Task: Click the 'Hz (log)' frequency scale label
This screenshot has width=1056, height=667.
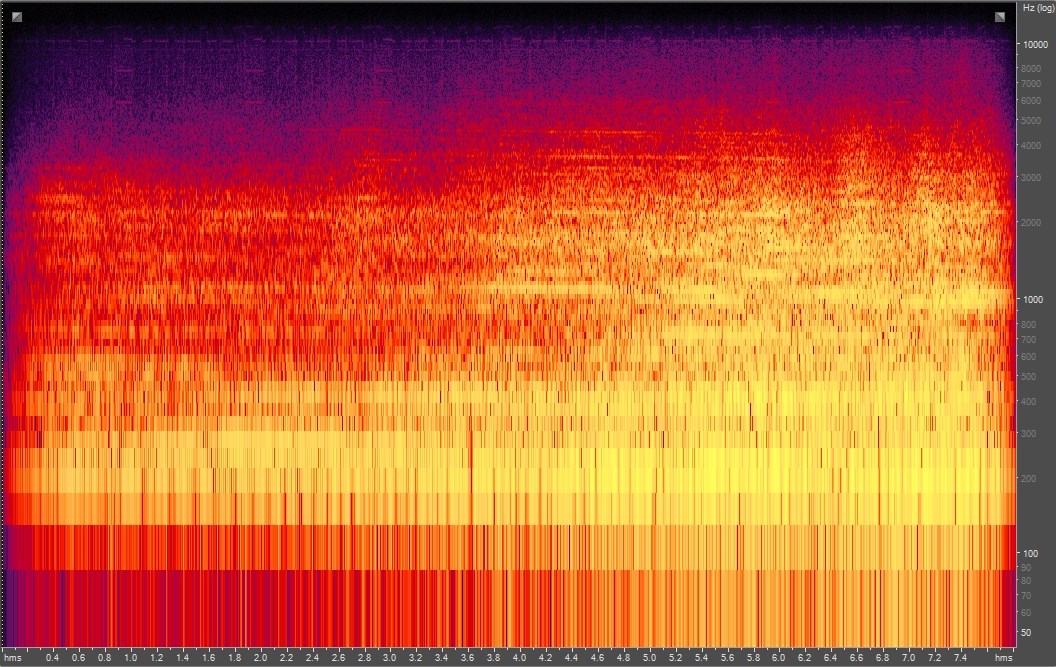Action: point(1034,8)
